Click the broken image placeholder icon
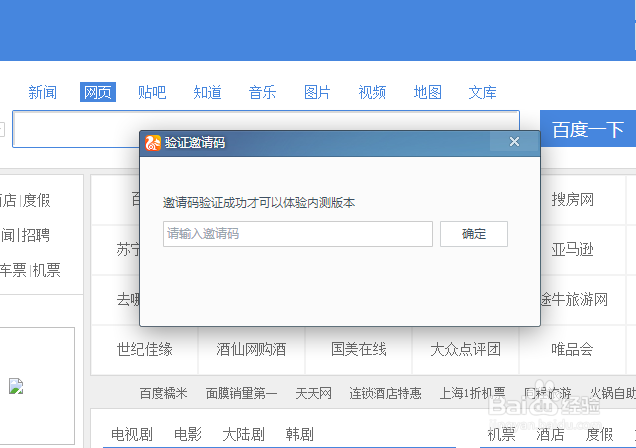This screenshot has height=448, width=636. pyautogui.click(x=16, y=386)
